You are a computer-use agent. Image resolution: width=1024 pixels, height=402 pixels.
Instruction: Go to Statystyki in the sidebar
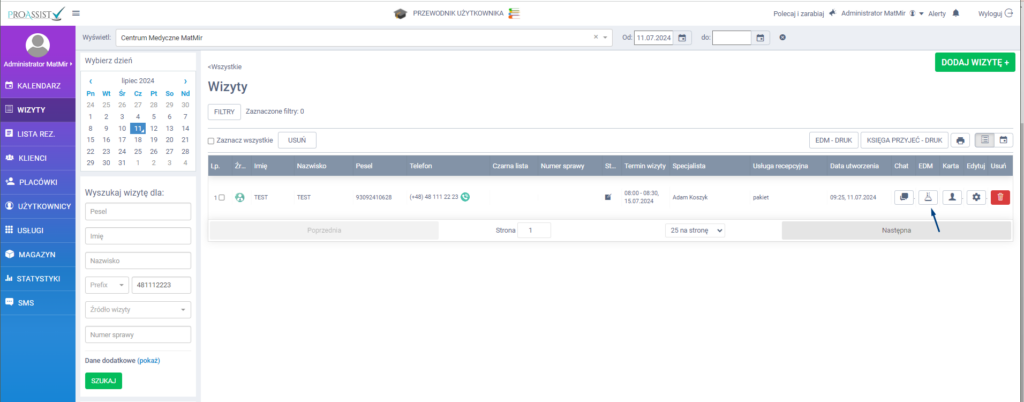[37, 278]
